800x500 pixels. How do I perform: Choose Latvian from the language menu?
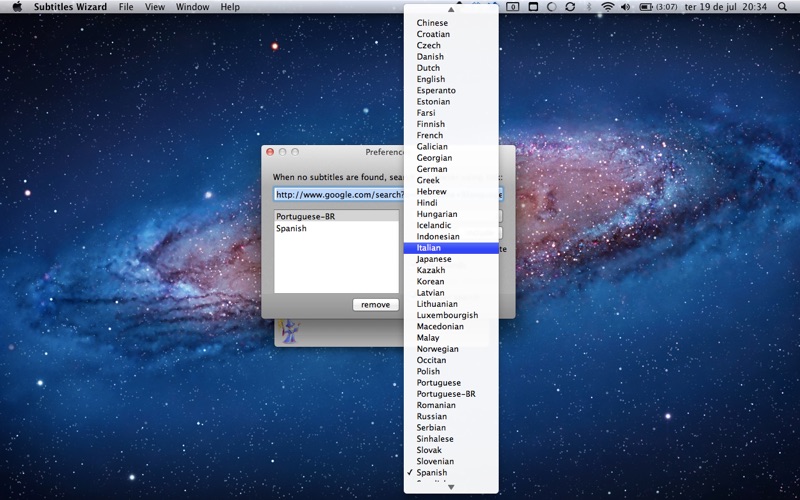[x=451, y=293]
